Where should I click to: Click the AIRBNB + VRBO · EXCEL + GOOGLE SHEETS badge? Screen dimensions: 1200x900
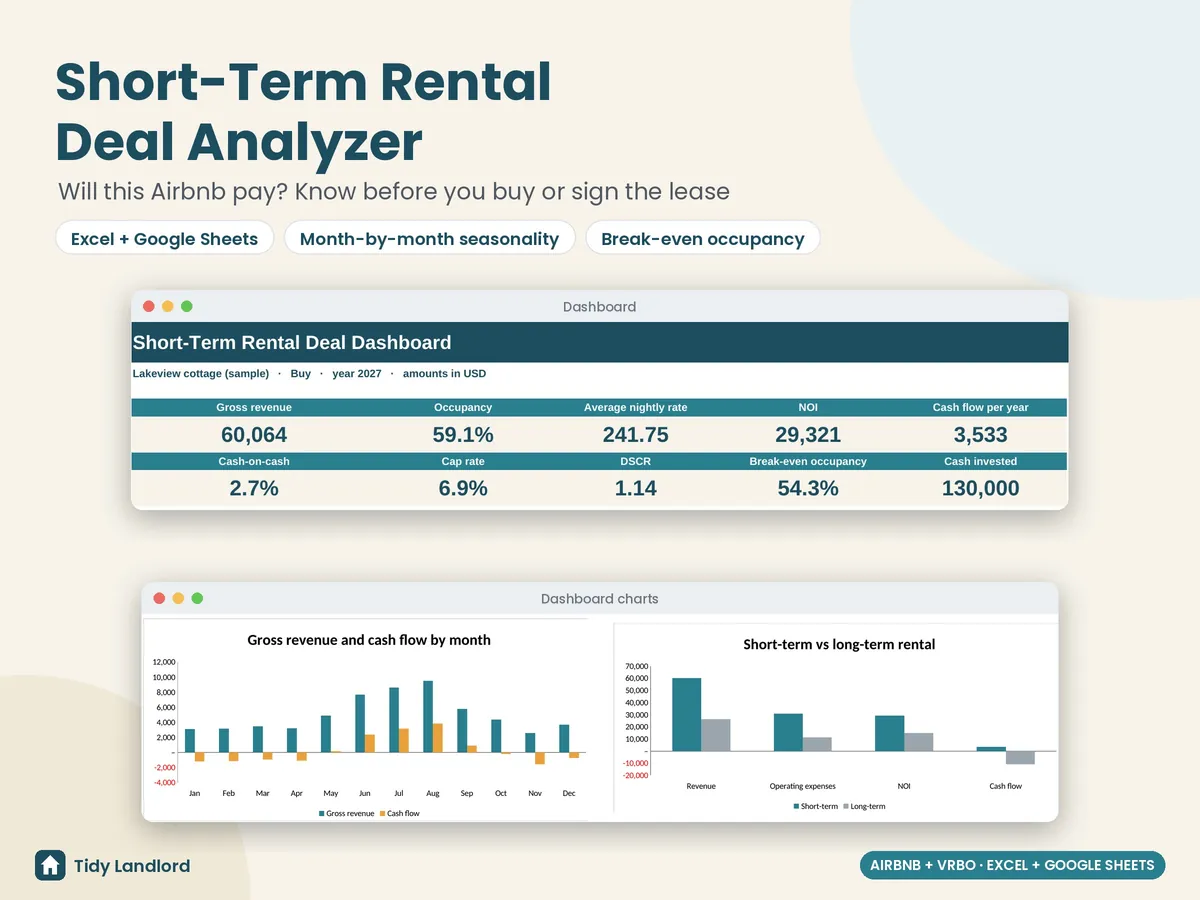[x=1012, y=865]
